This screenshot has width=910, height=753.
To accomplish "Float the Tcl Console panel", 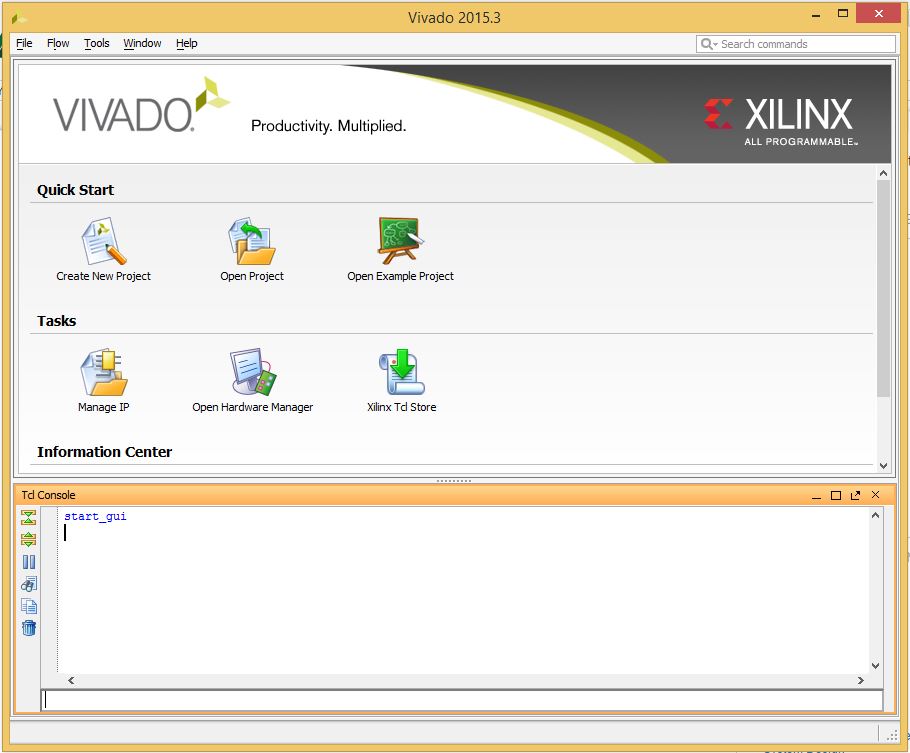I will (855, 495).
